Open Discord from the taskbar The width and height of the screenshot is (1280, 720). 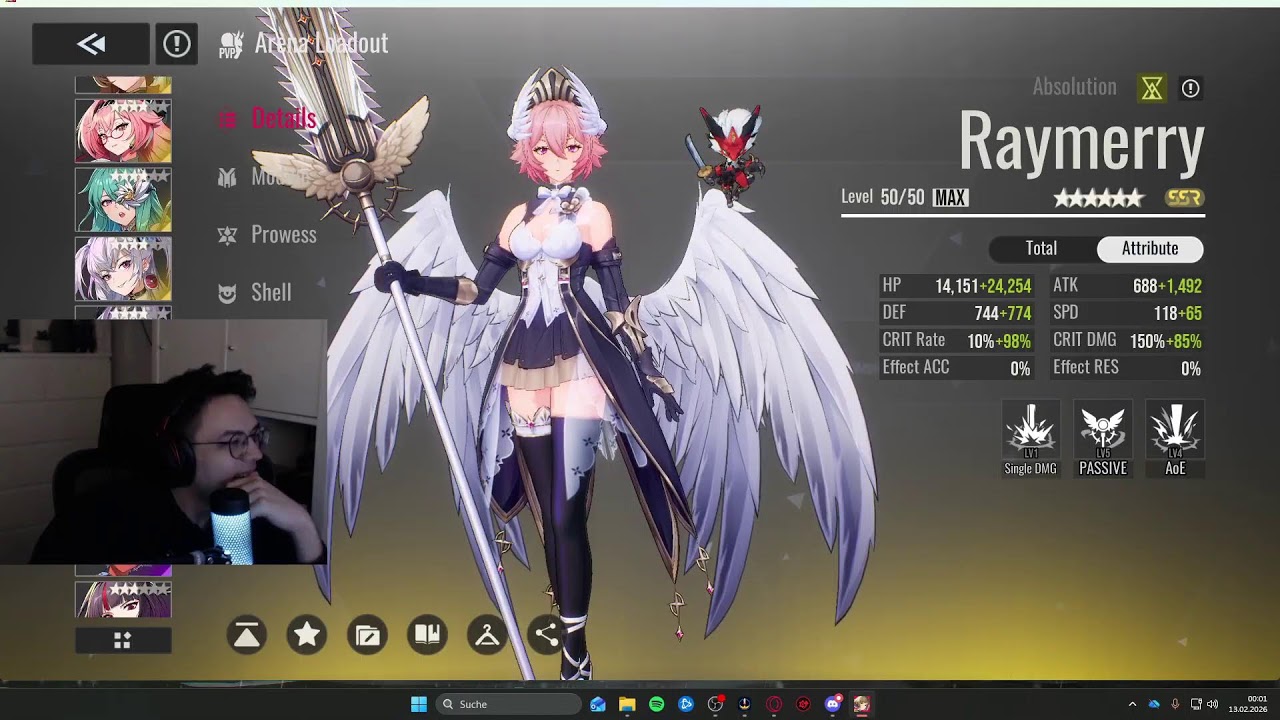[x=832, y=704]
